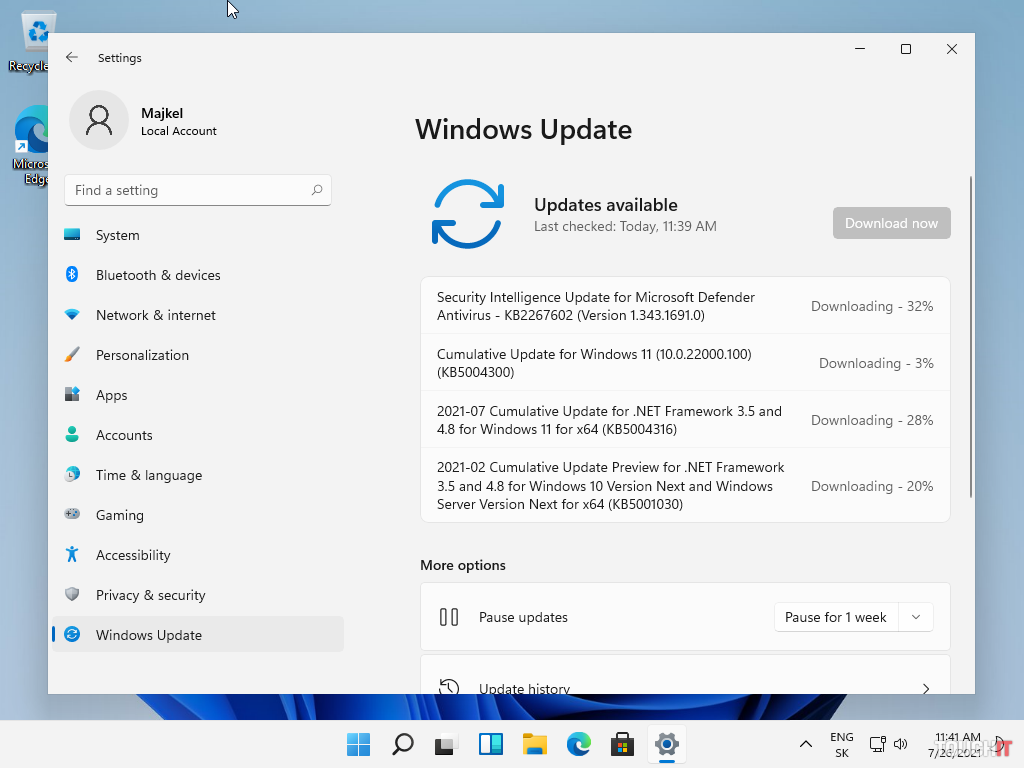Click the Start button on taskbar

(x=358, y=744)
